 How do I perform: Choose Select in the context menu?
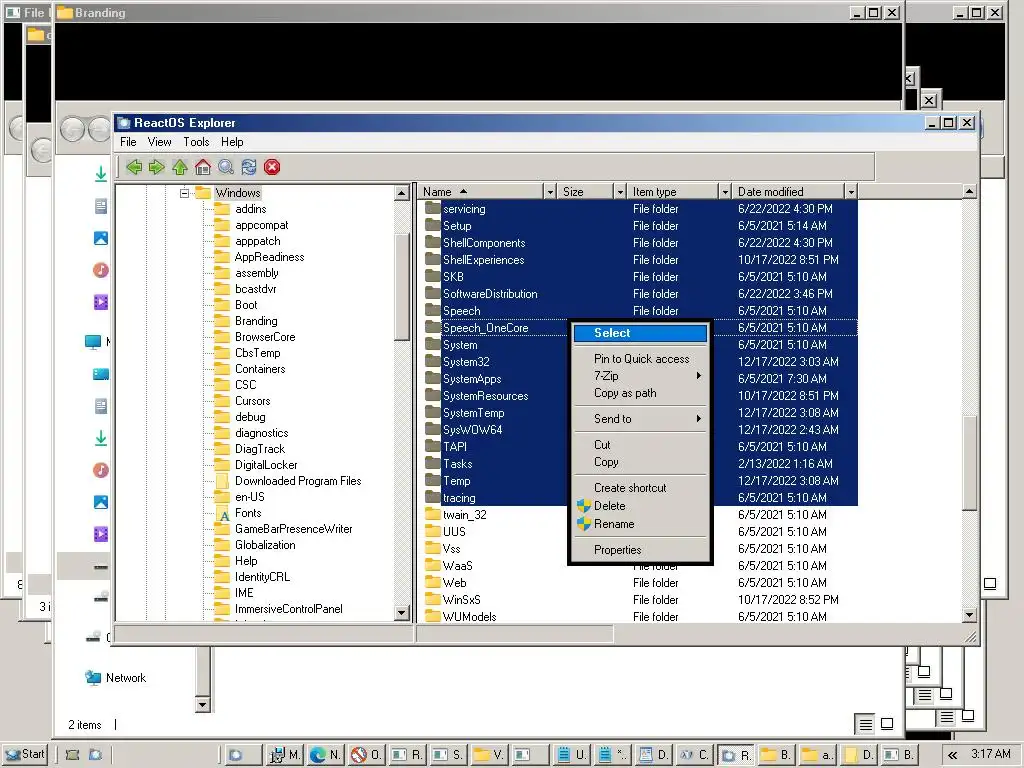click(640, 333)
